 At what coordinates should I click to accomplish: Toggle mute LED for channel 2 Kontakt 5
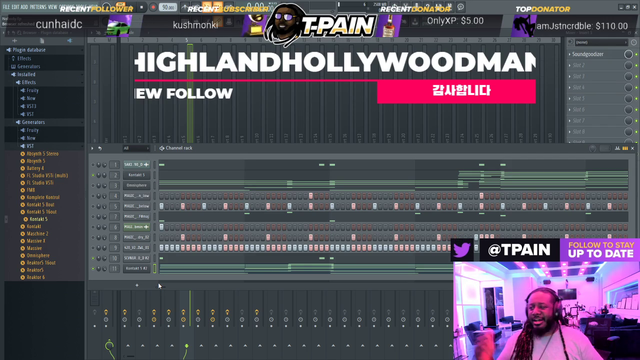pos(93,175)
